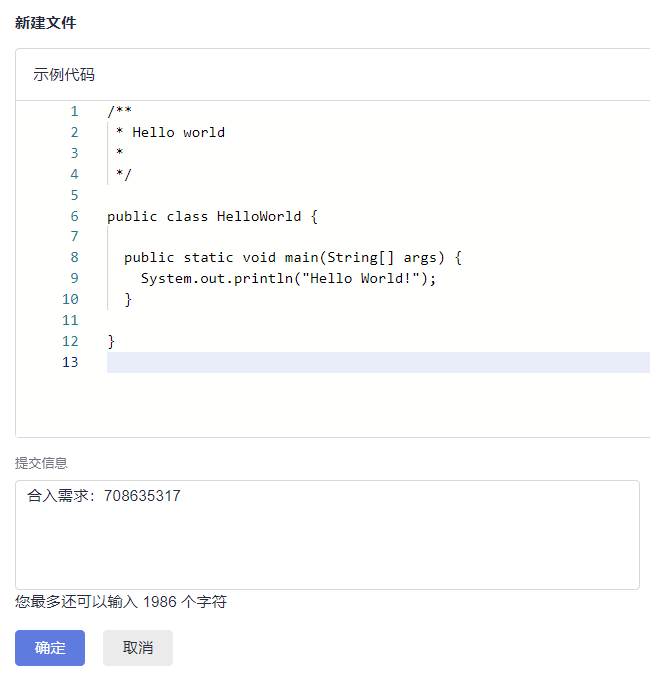Click line number 13 in gutter
The image size is (650, 677).
(x=70, y=362)
